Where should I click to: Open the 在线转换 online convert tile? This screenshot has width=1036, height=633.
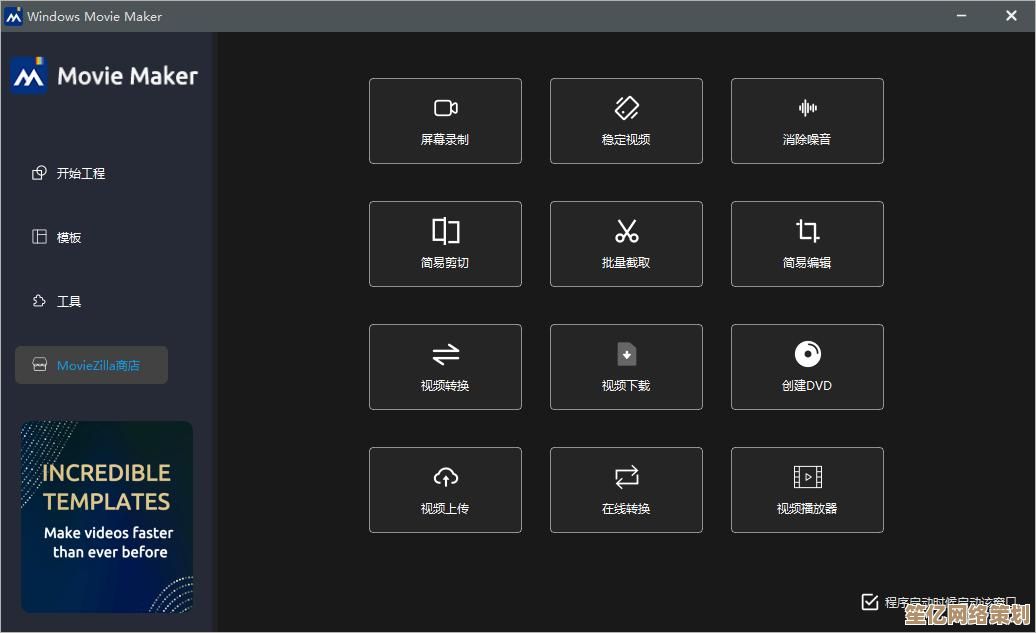[x=626, y=490]
